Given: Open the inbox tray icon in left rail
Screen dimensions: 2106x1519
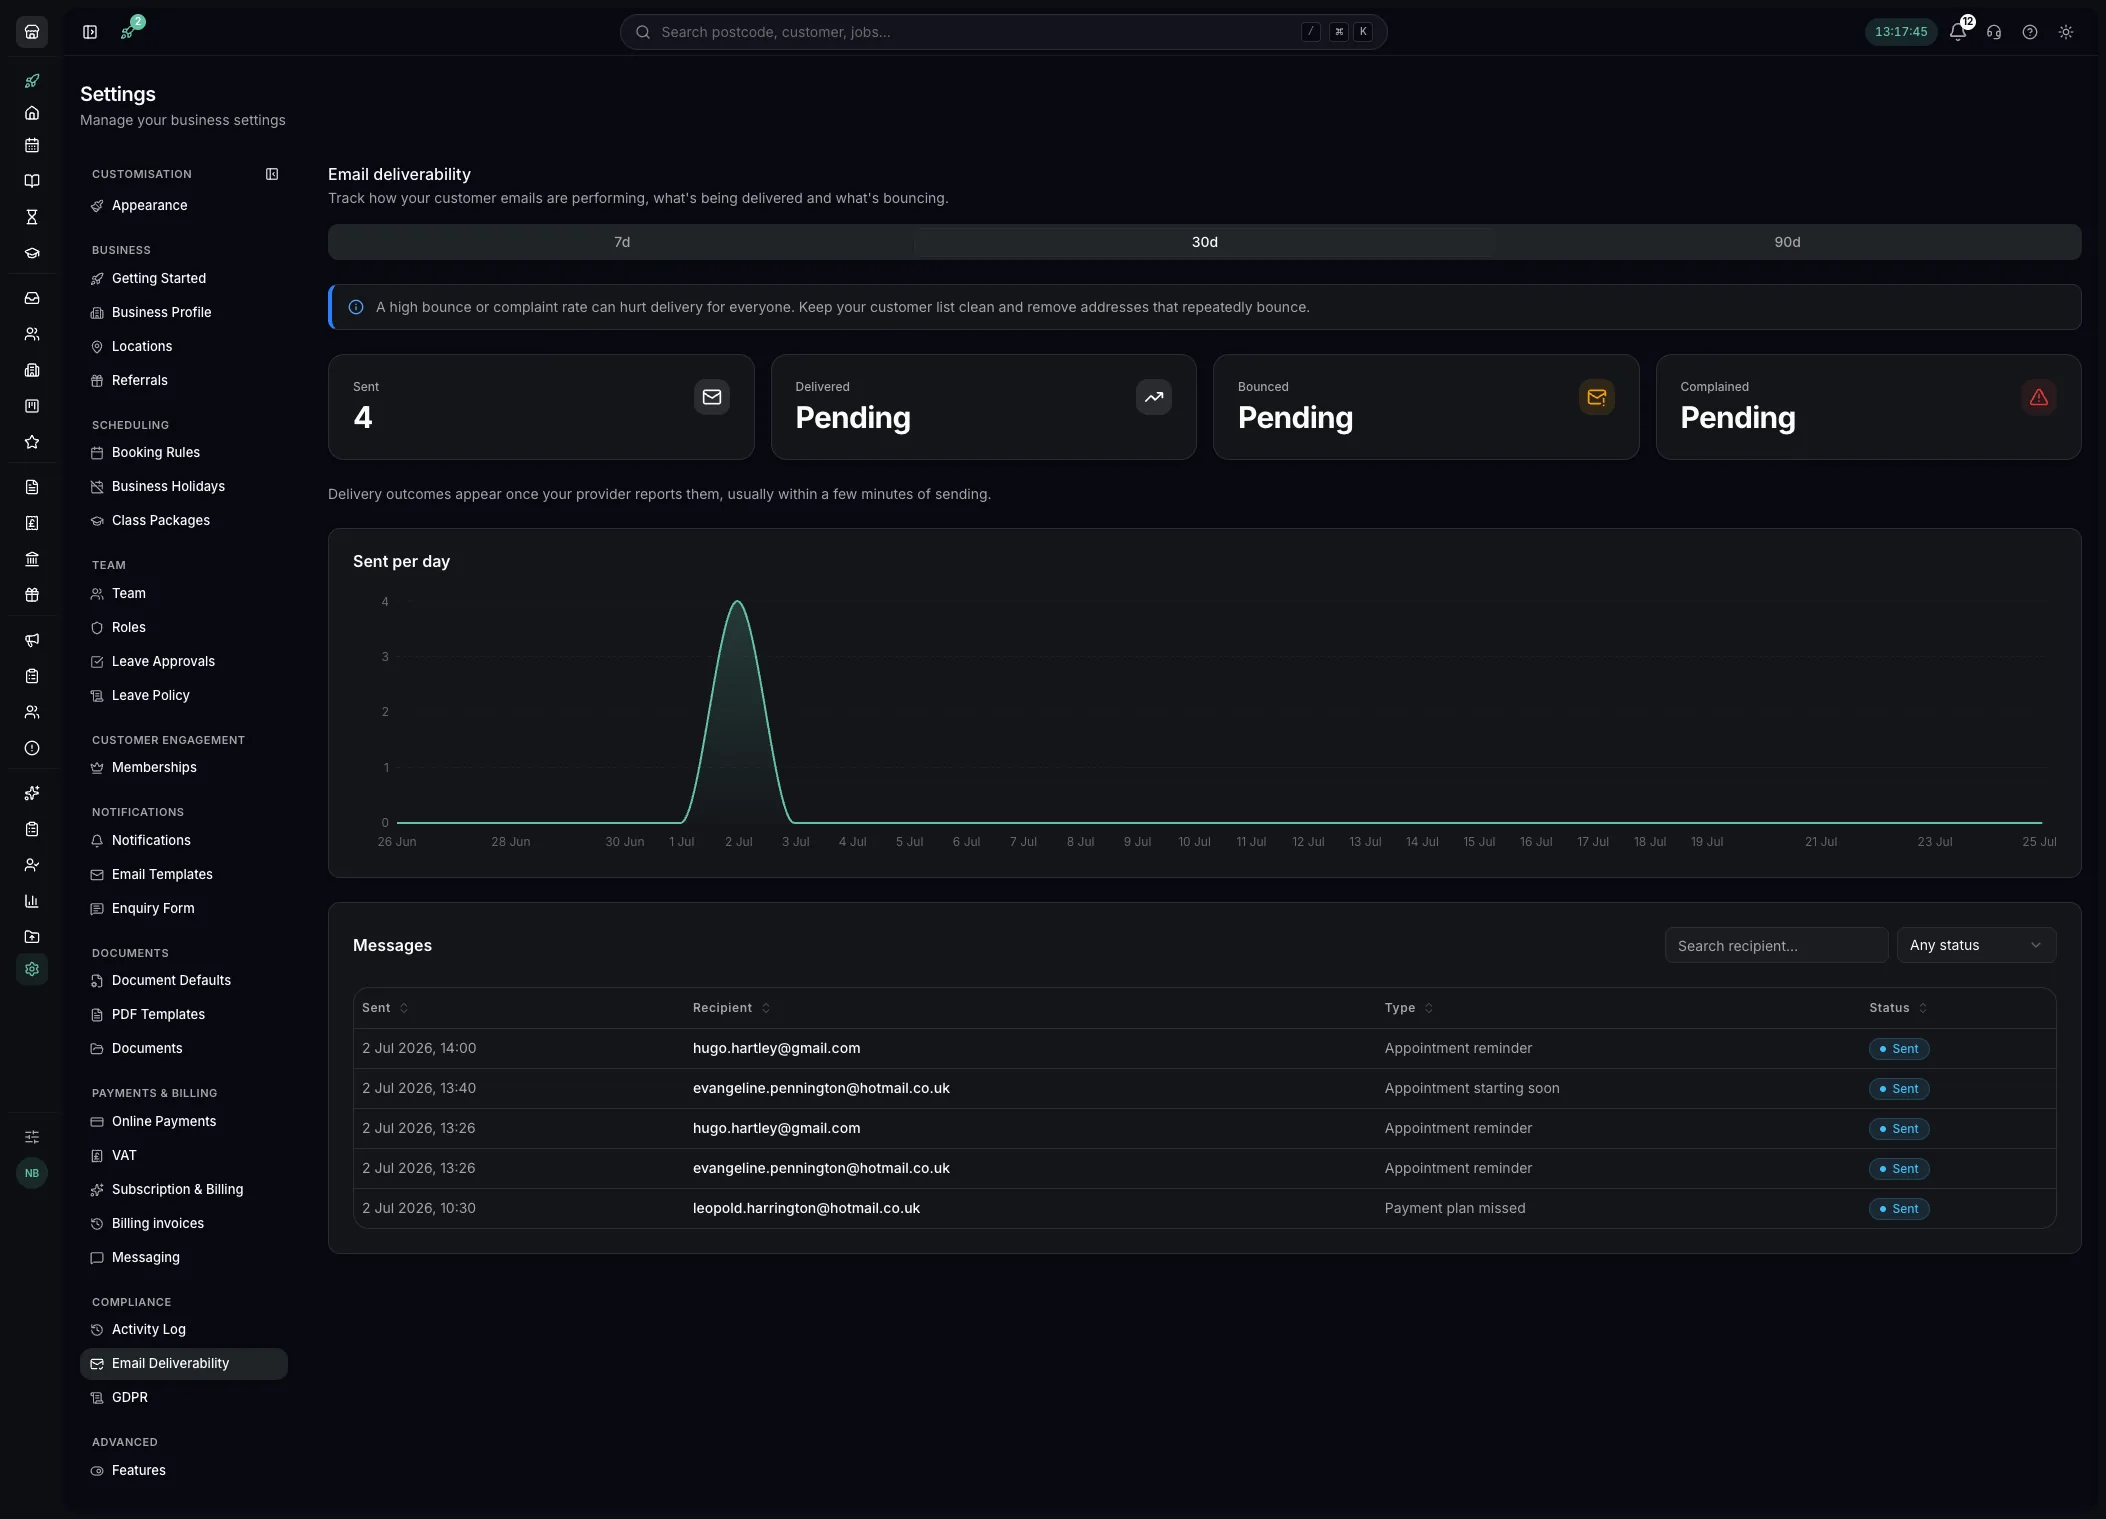Looking at the screenshot, I should [x=32, y=298].
